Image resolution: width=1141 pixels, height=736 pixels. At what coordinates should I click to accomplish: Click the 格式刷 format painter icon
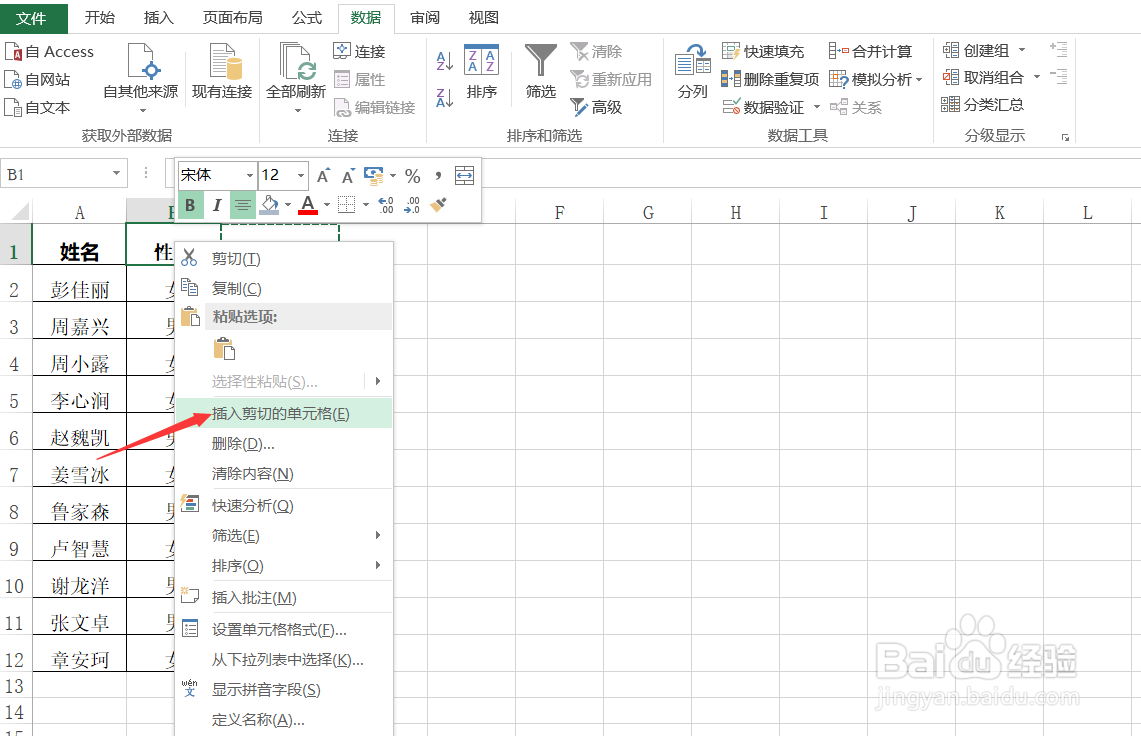(437, 204)
